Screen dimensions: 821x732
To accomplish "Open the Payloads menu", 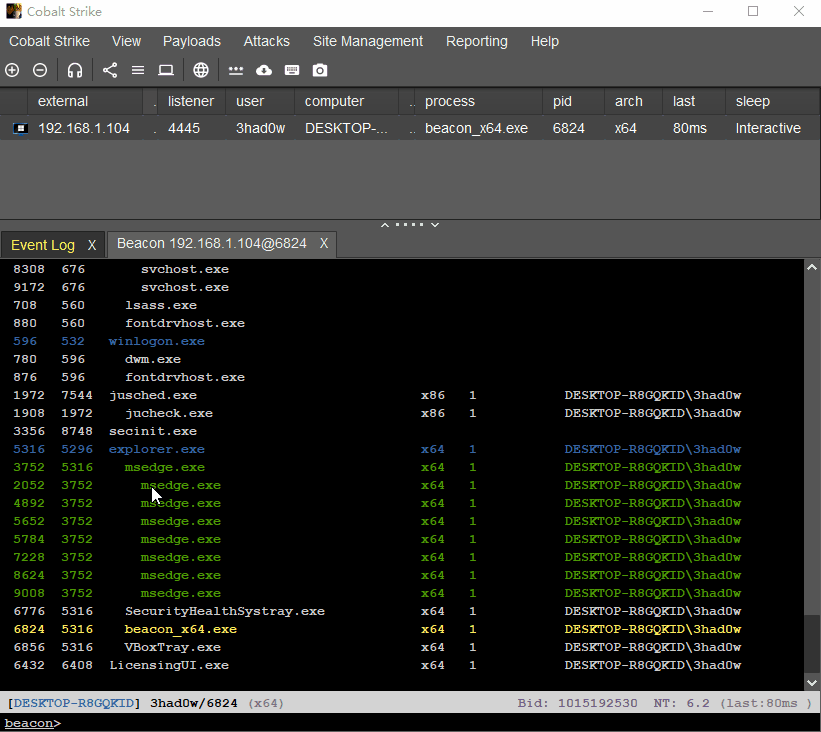I will (x=192, y=41).
